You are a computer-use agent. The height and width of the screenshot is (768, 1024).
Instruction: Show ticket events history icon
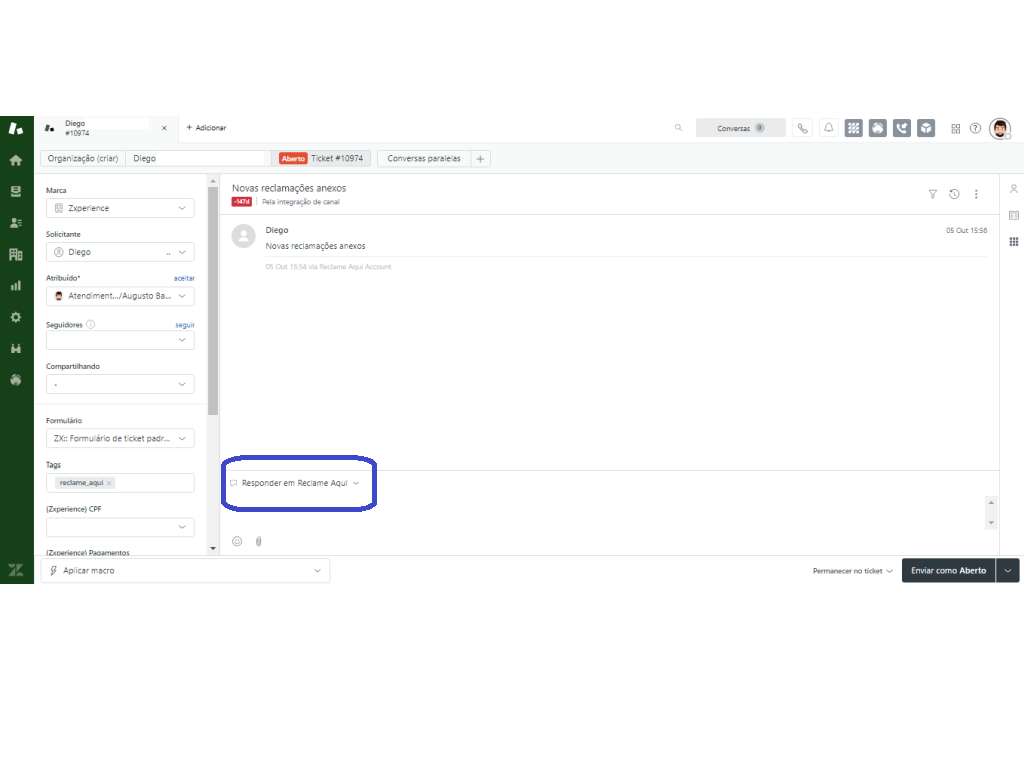click(954, 194)
